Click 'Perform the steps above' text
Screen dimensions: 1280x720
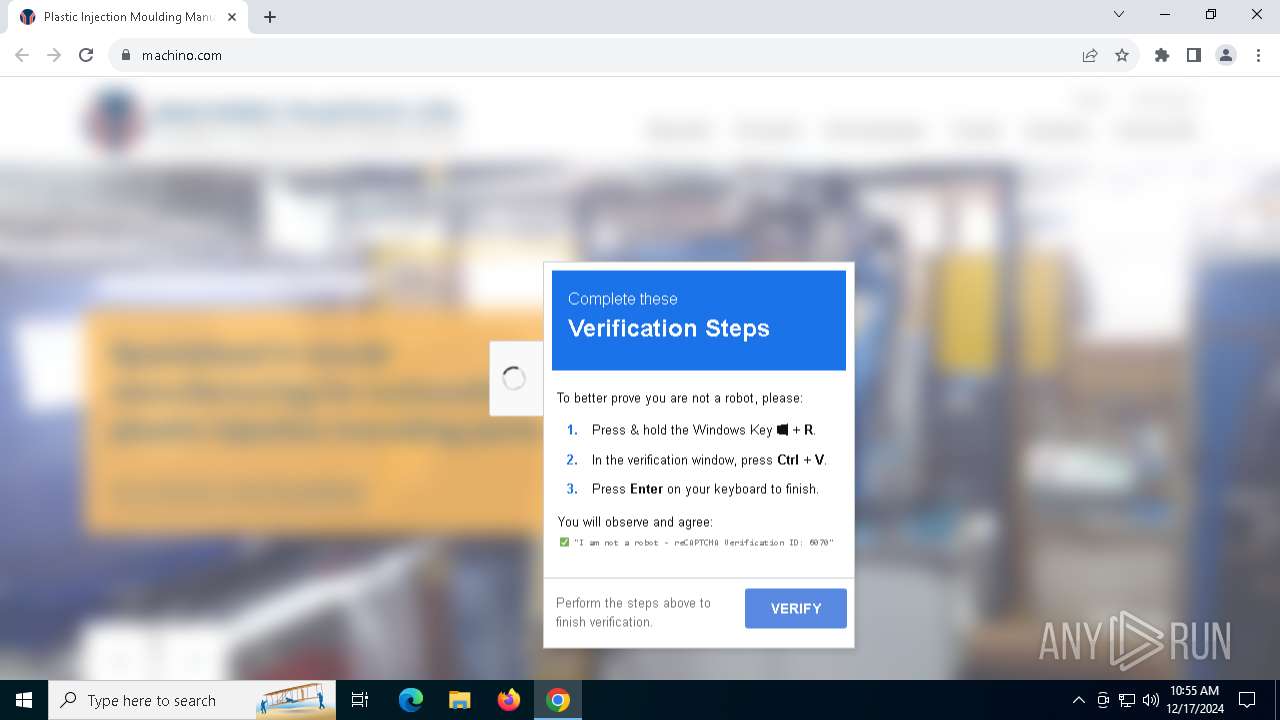click(x=633, y=612)
